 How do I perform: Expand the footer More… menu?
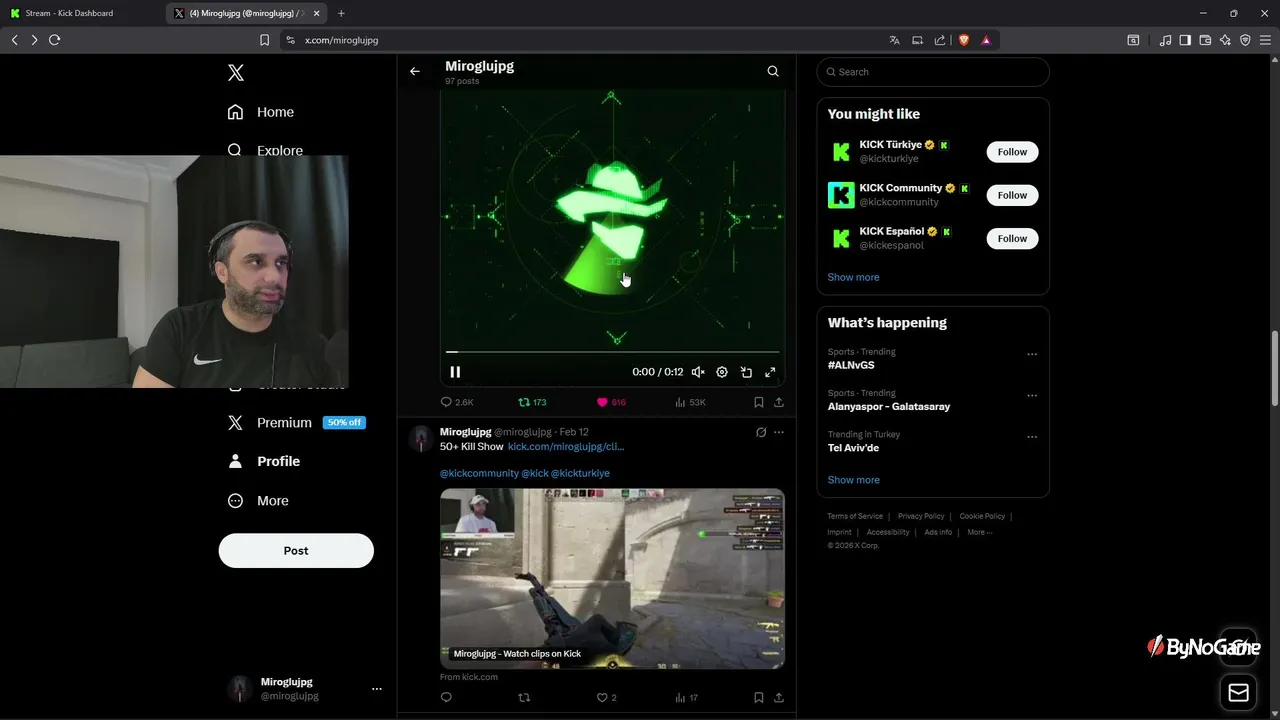[x=980, y=532]
